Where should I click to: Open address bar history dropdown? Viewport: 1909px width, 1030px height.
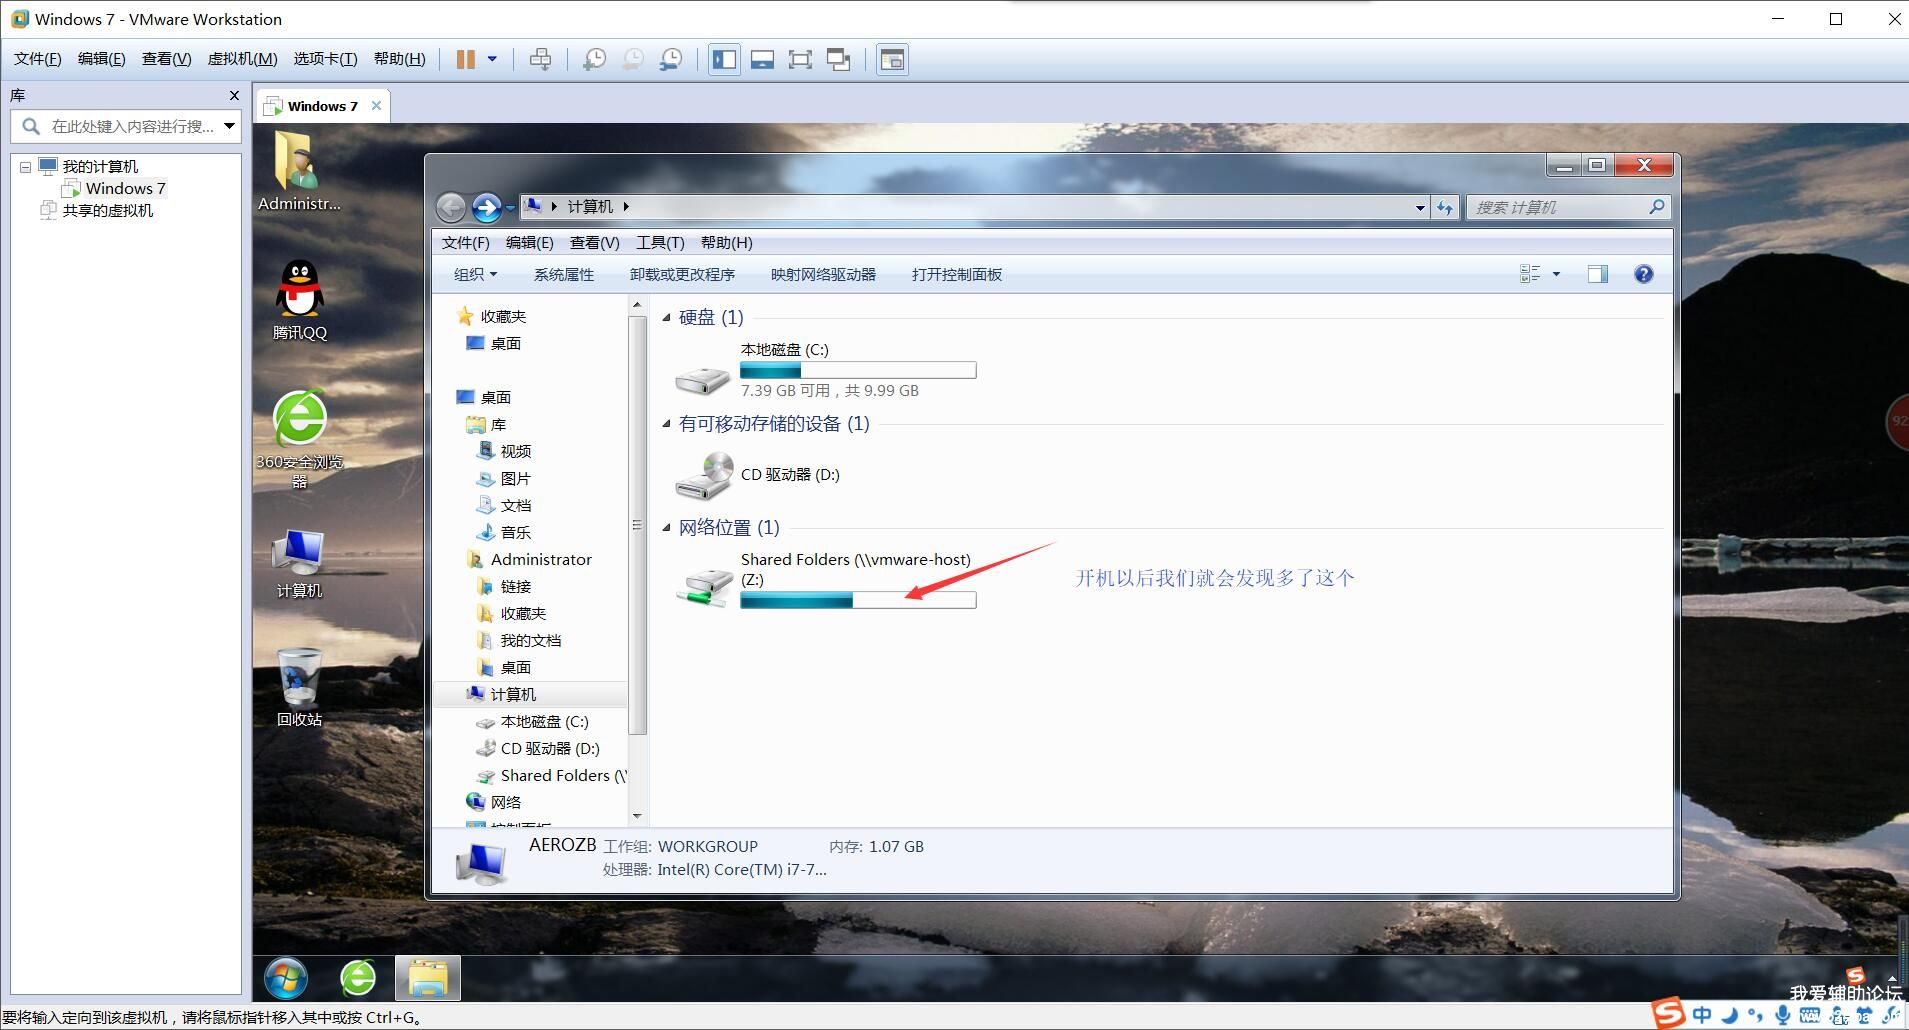point(1420,208)
